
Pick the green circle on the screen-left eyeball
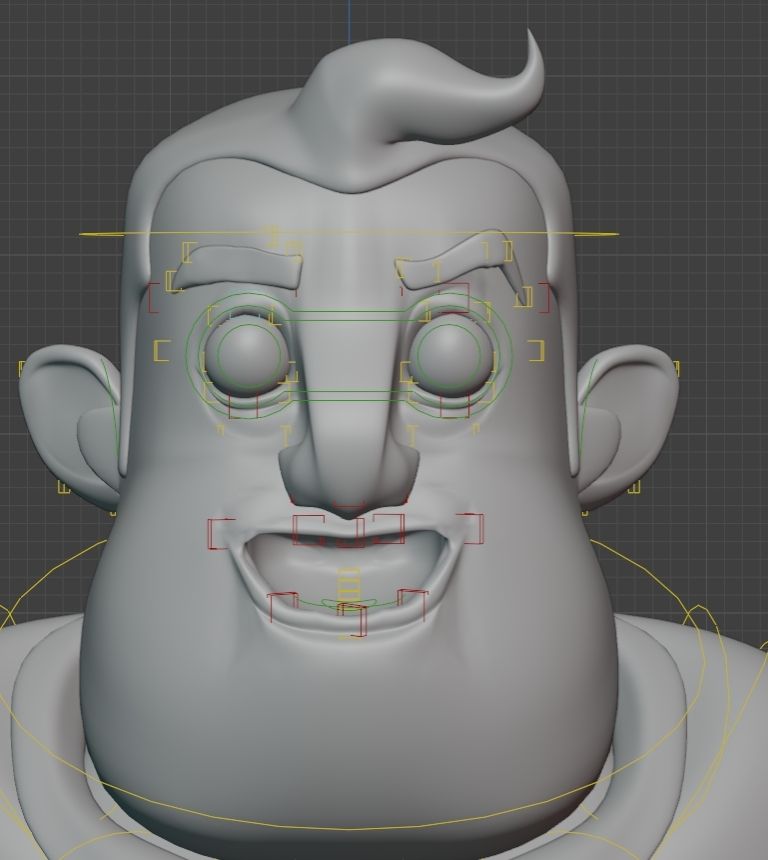click(249, 357)
